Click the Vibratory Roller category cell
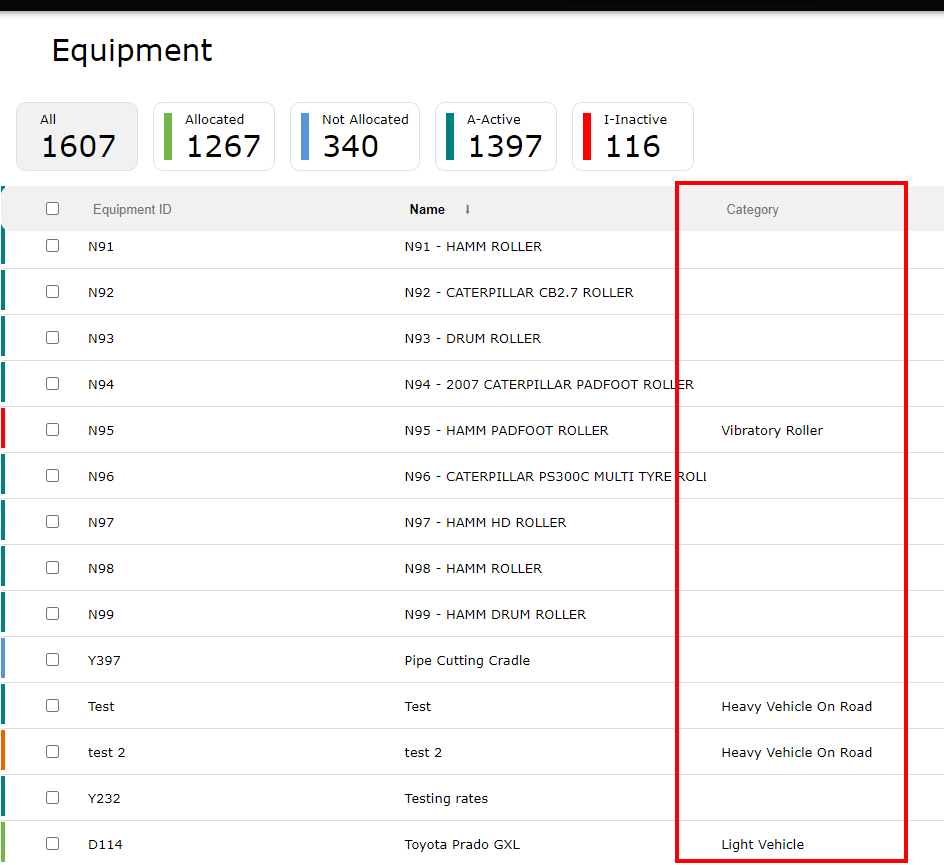The image size is (944, 865). point(772,430)
